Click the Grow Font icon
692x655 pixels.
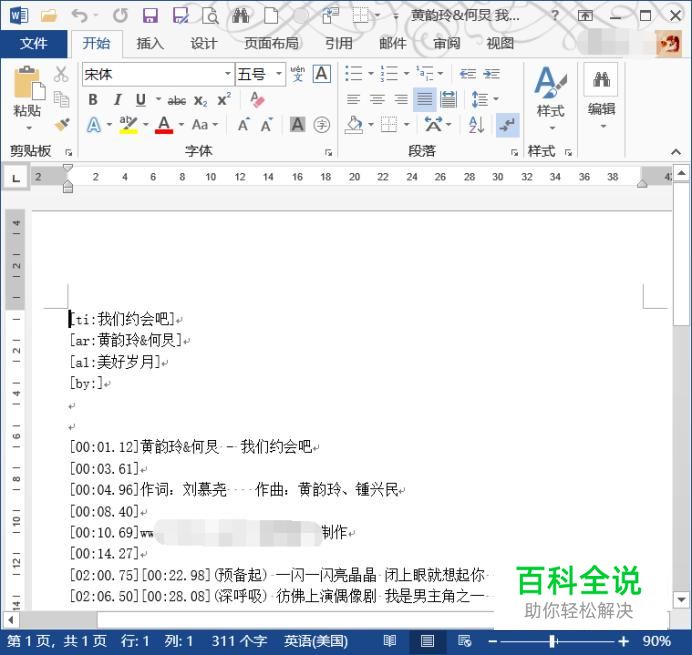(244, 125)
